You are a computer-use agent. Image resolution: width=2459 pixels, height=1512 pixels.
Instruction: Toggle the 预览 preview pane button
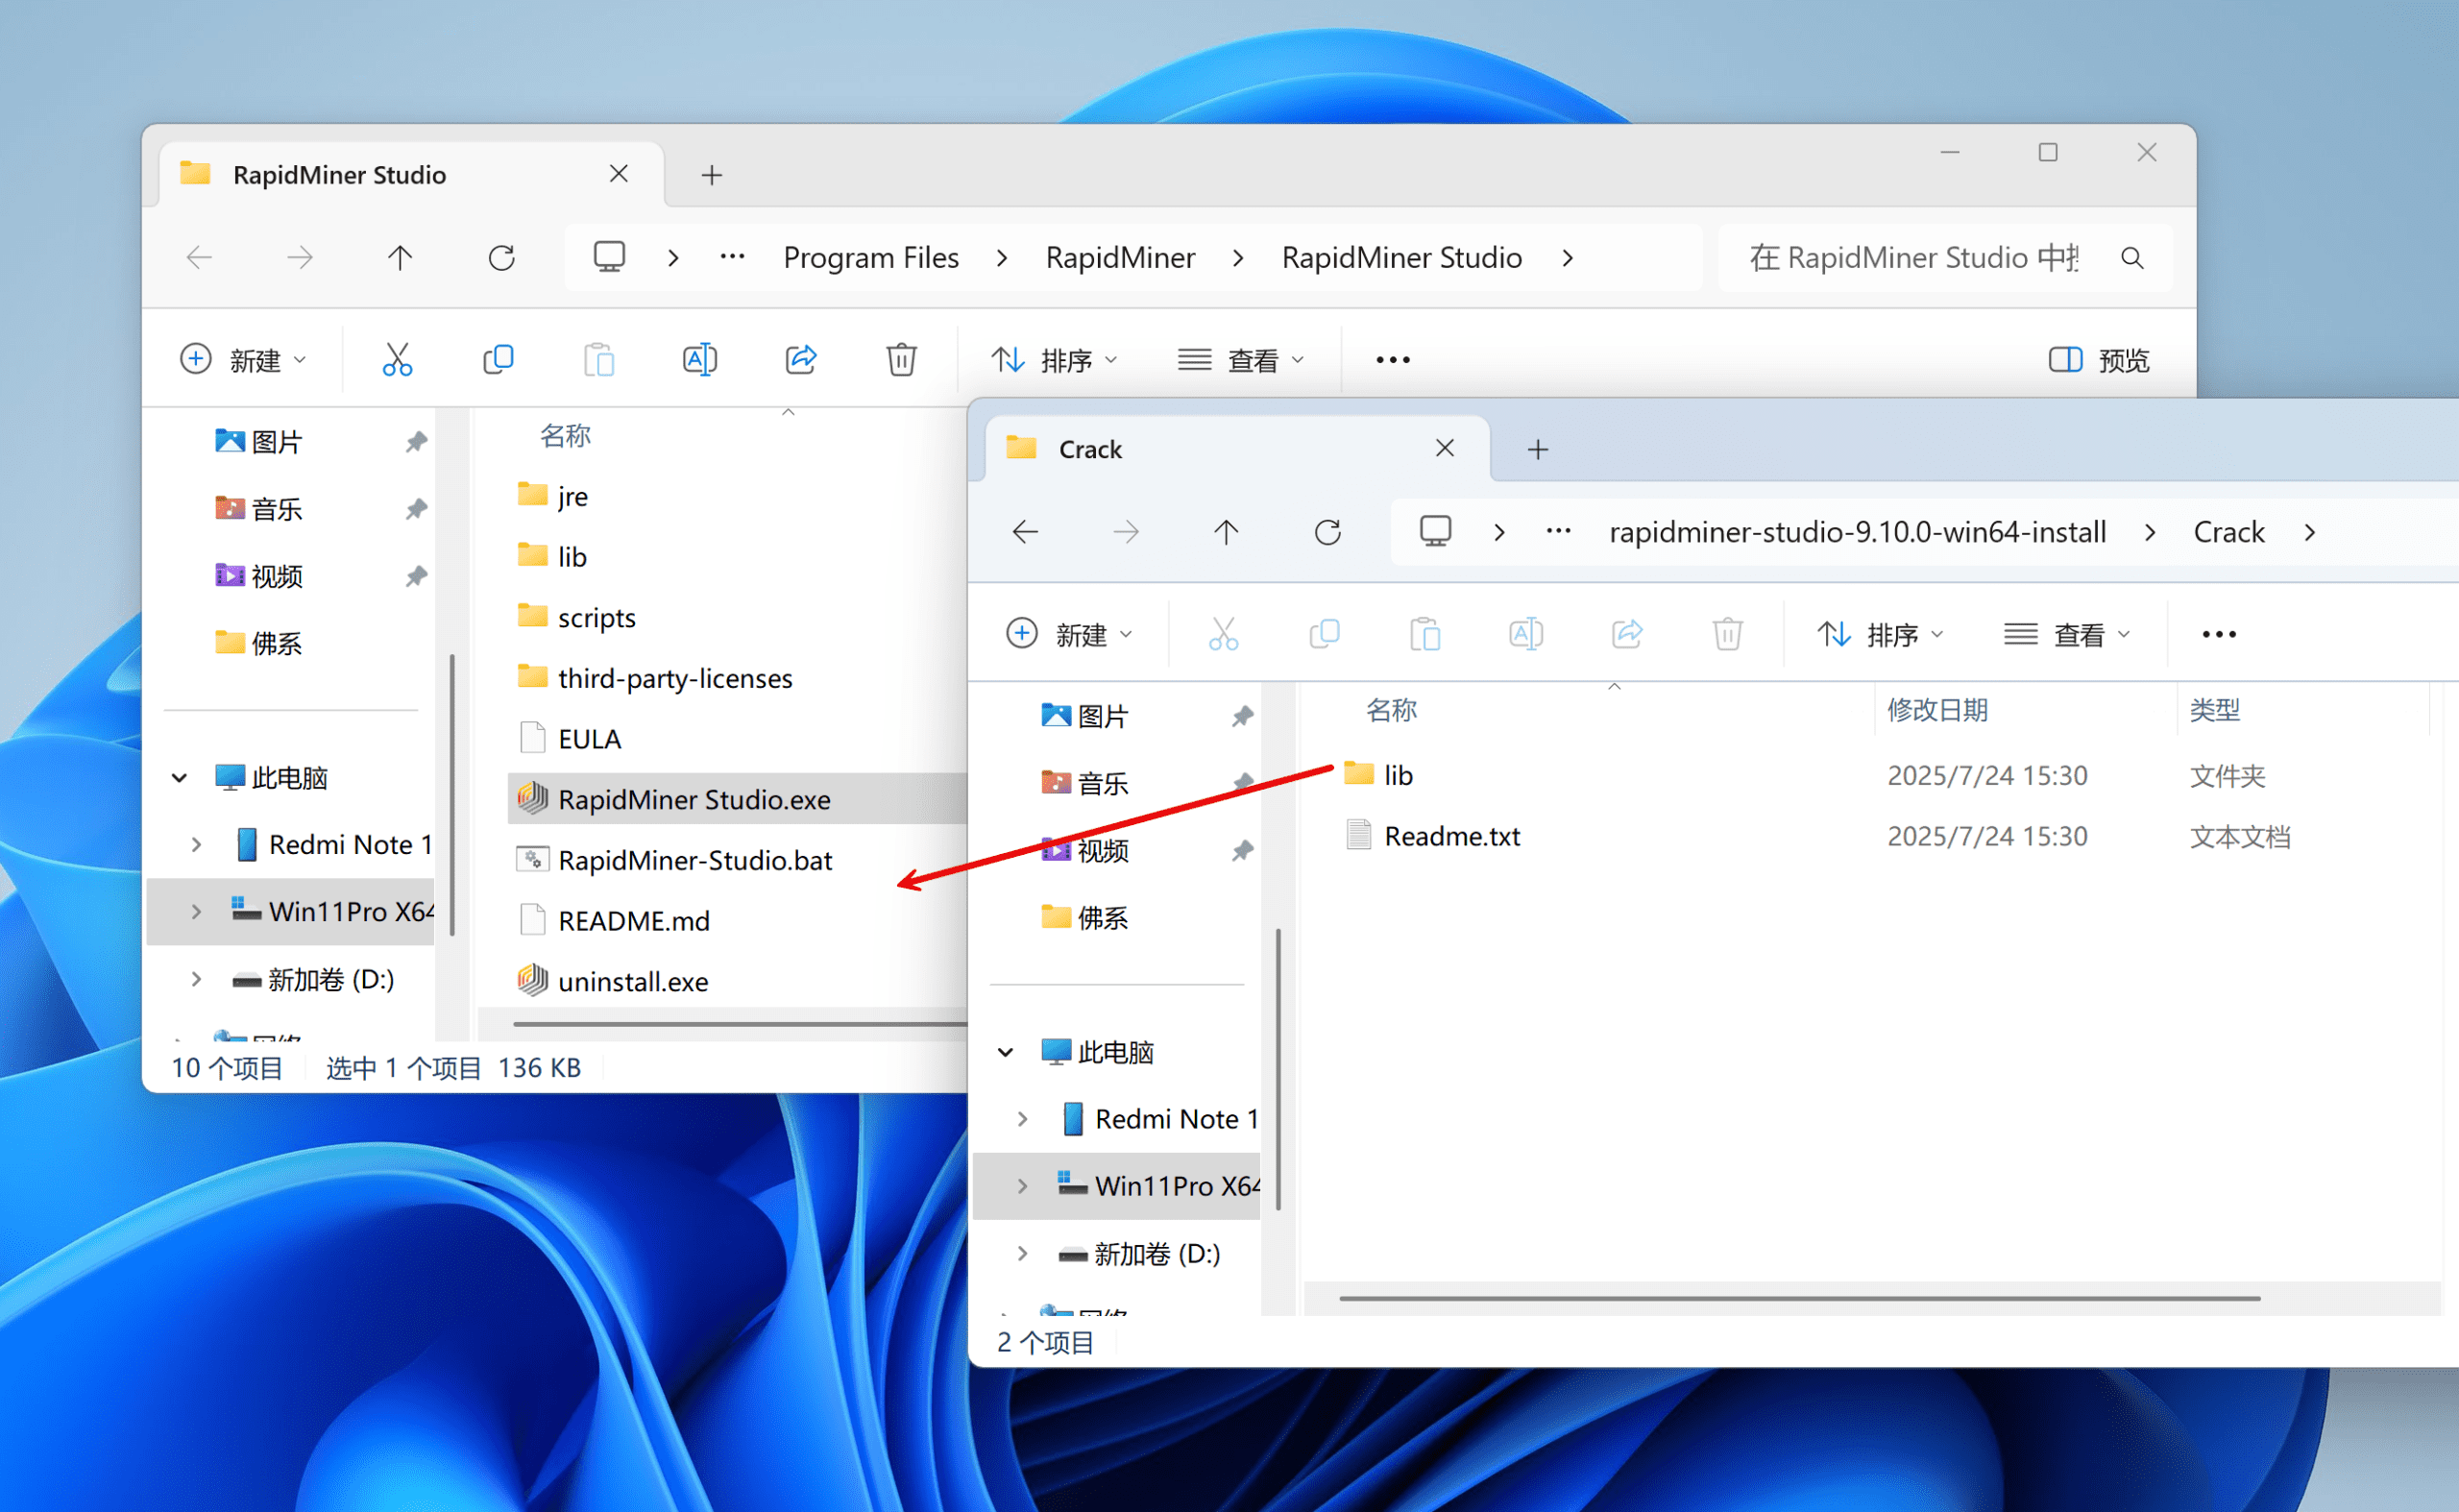[x=2099, y=360]
